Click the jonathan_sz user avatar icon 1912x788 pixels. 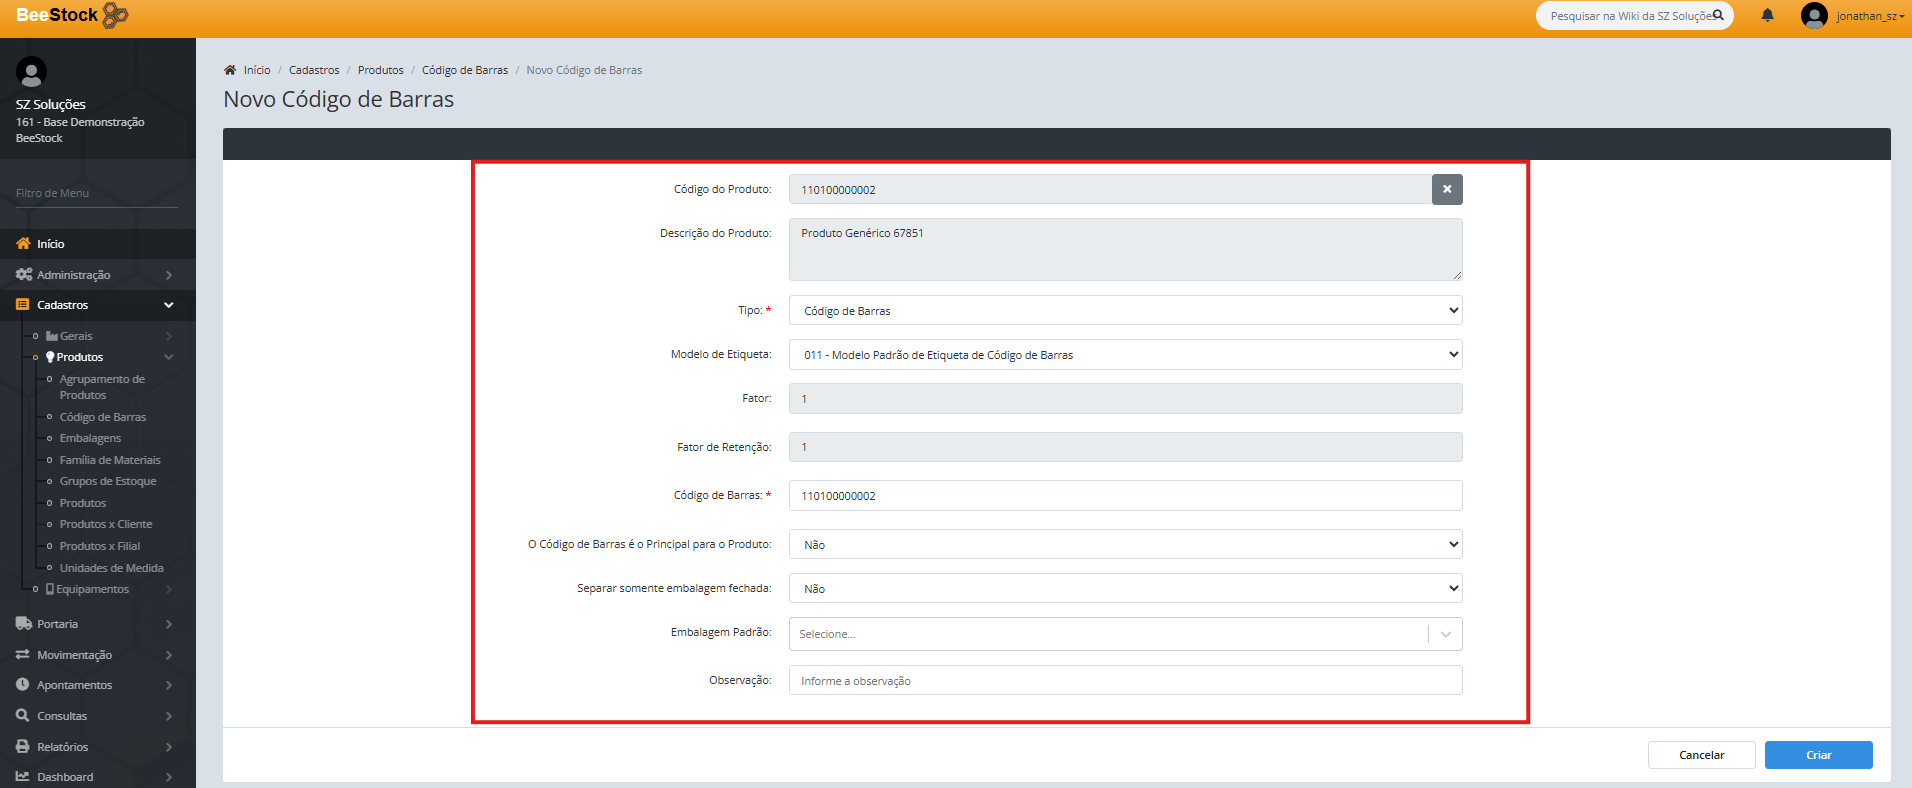(1813, 15)
